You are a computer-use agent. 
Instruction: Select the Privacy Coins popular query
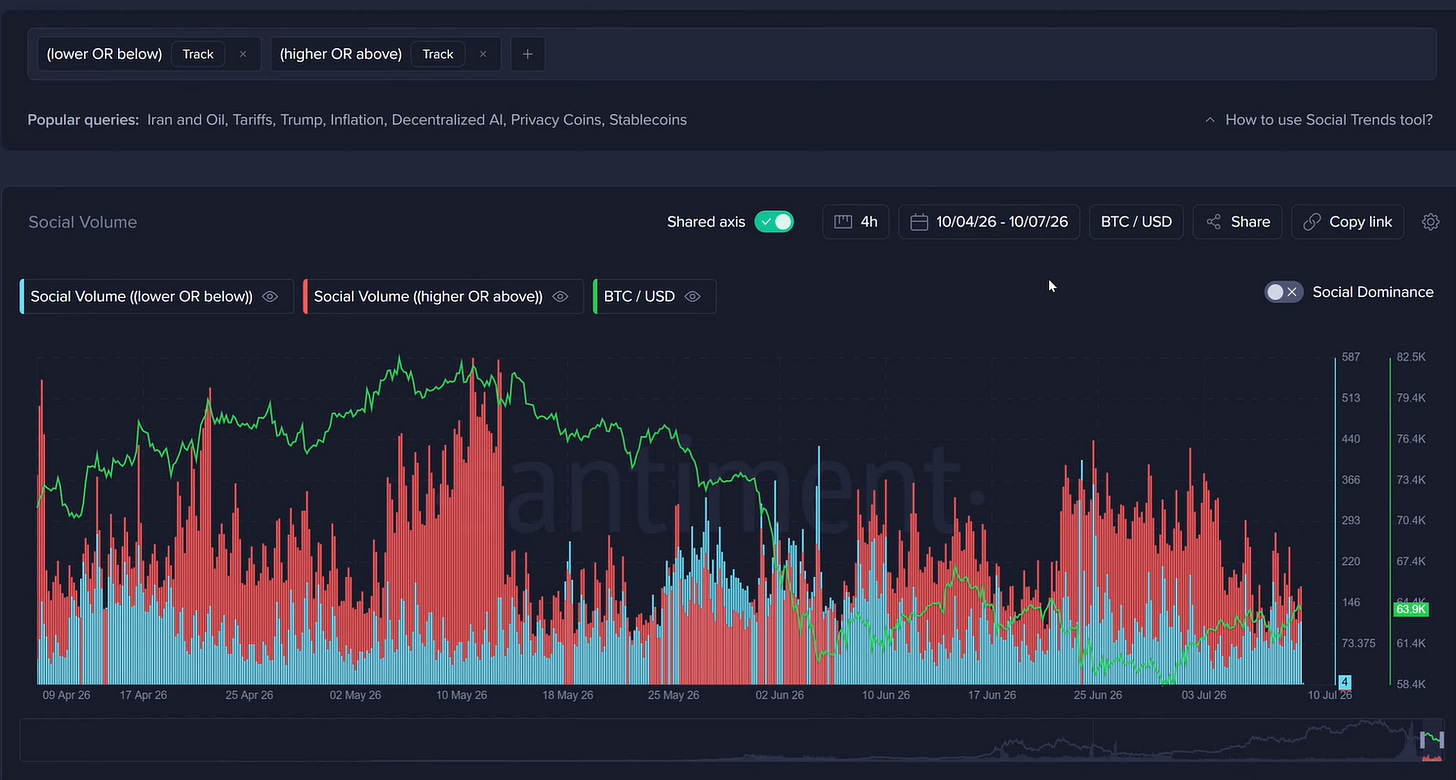[x=557, y=120]
